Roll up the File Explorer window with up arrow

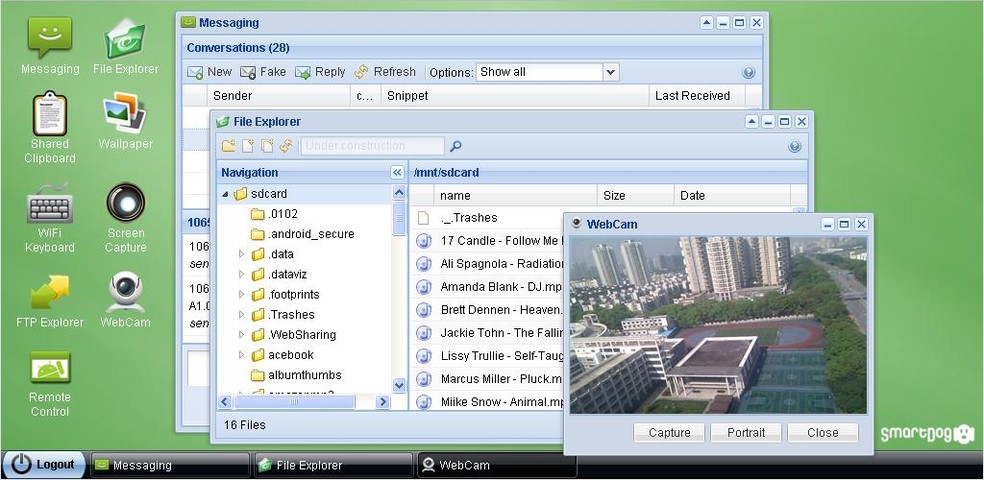point(752,122)
